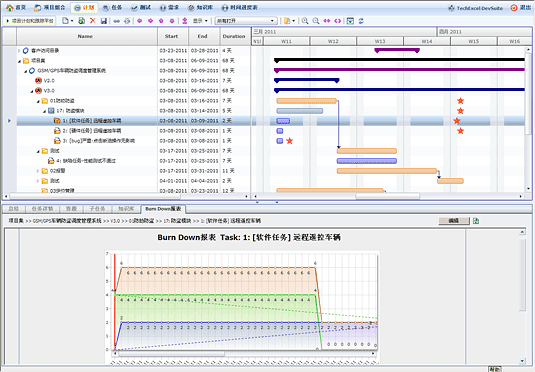
Task: Click the second purple indent arrow icon
Action: click(x=150, y=21)
